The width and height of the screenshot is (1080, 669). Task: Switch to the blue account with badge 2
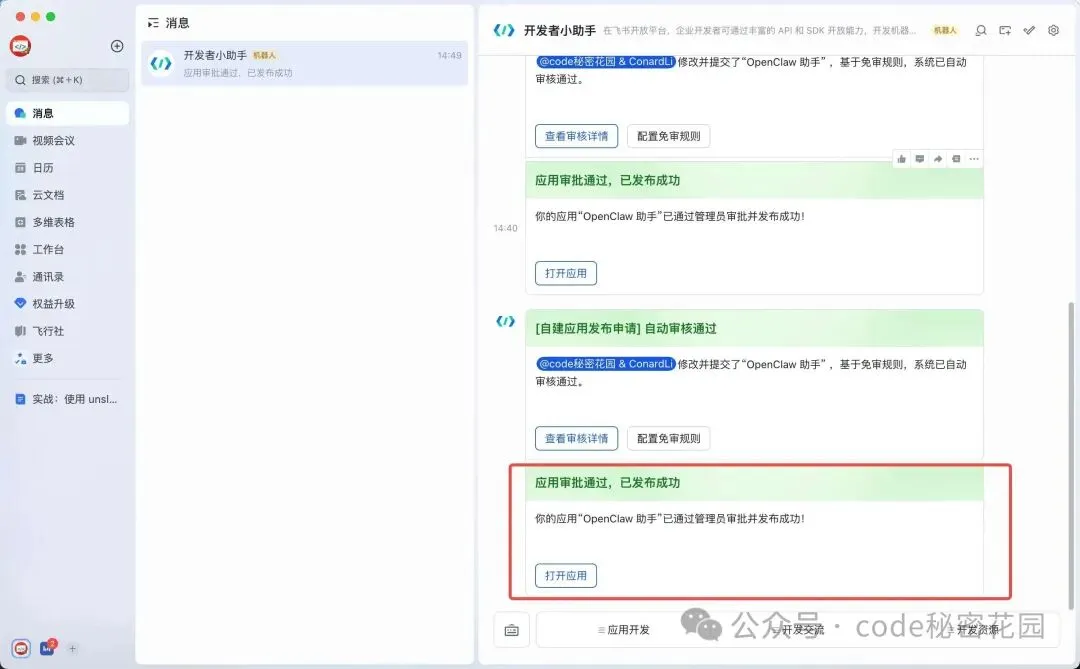[47, 648]
